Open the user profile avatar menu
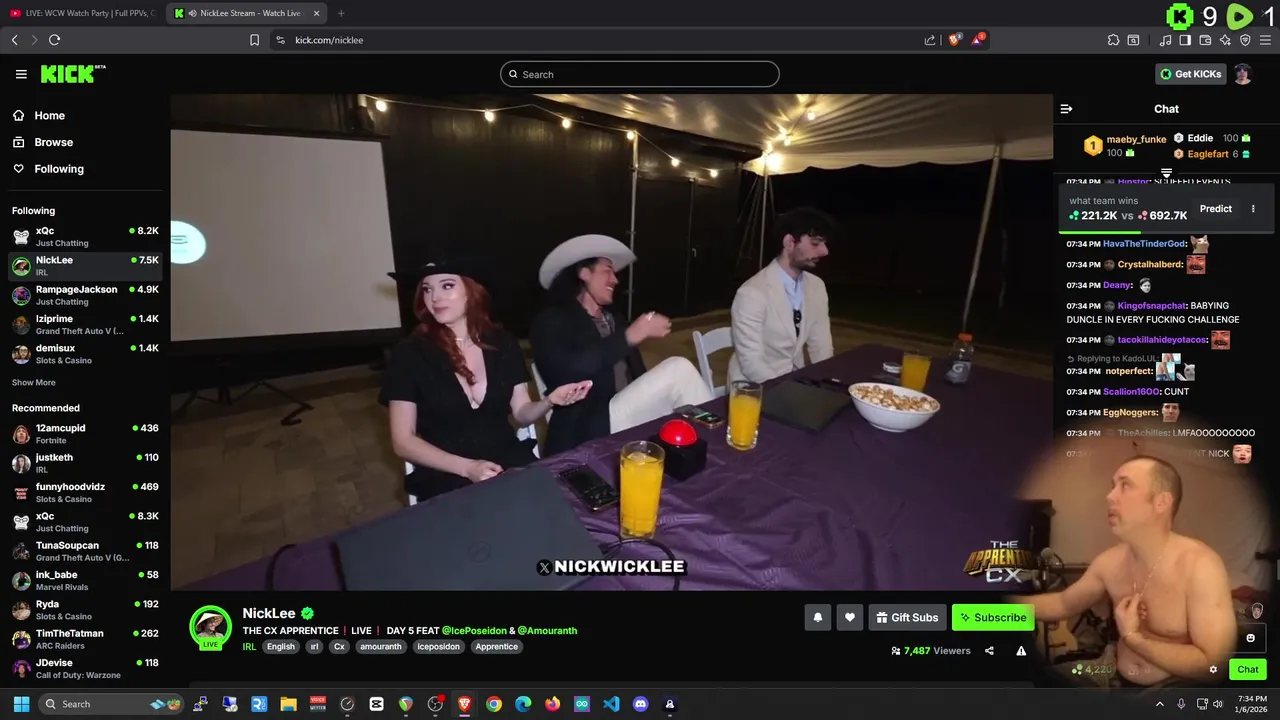 [x=1242, y=74]
